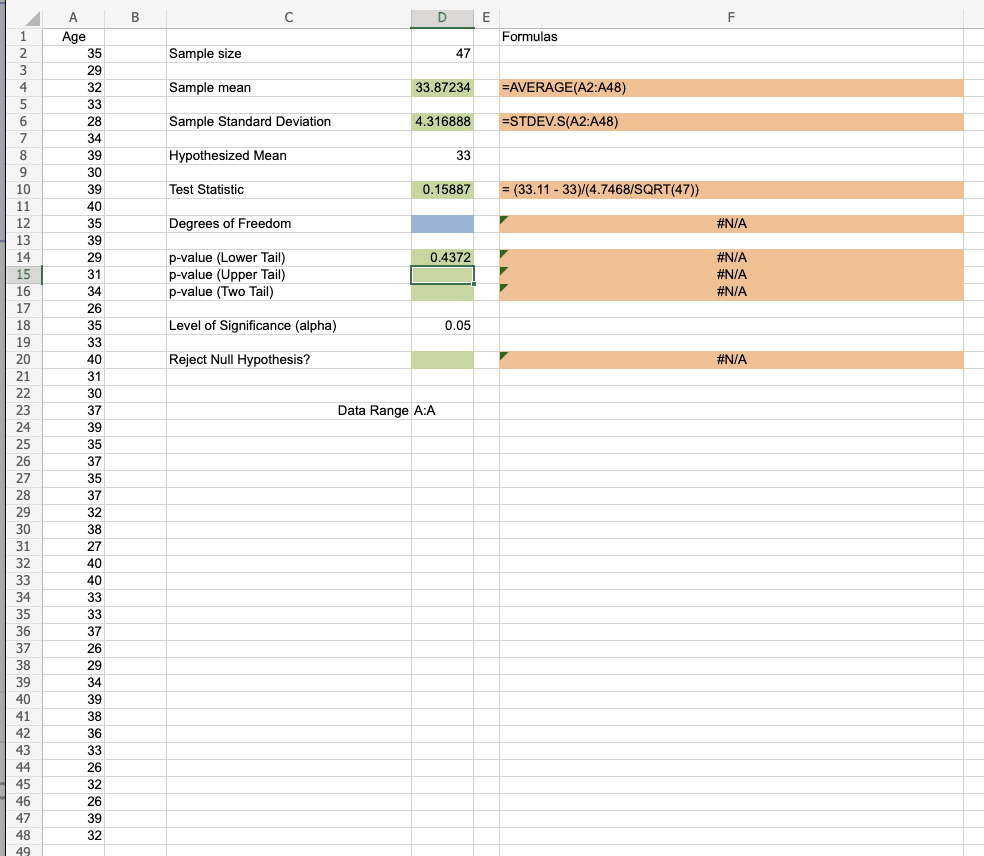Select the blue Degrees of Freedom cell
The height and width of the screenshot is (856, 984).
(x=442, y=223)
